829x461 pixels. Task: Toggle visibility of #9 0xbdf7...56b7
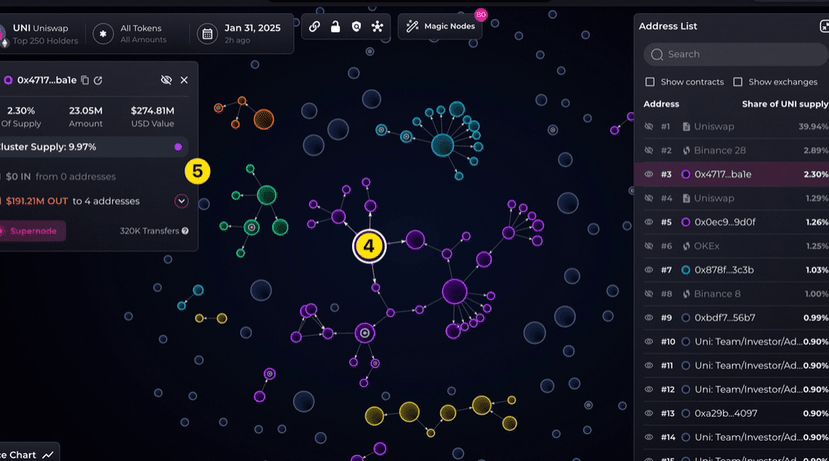tap(649, 318)
